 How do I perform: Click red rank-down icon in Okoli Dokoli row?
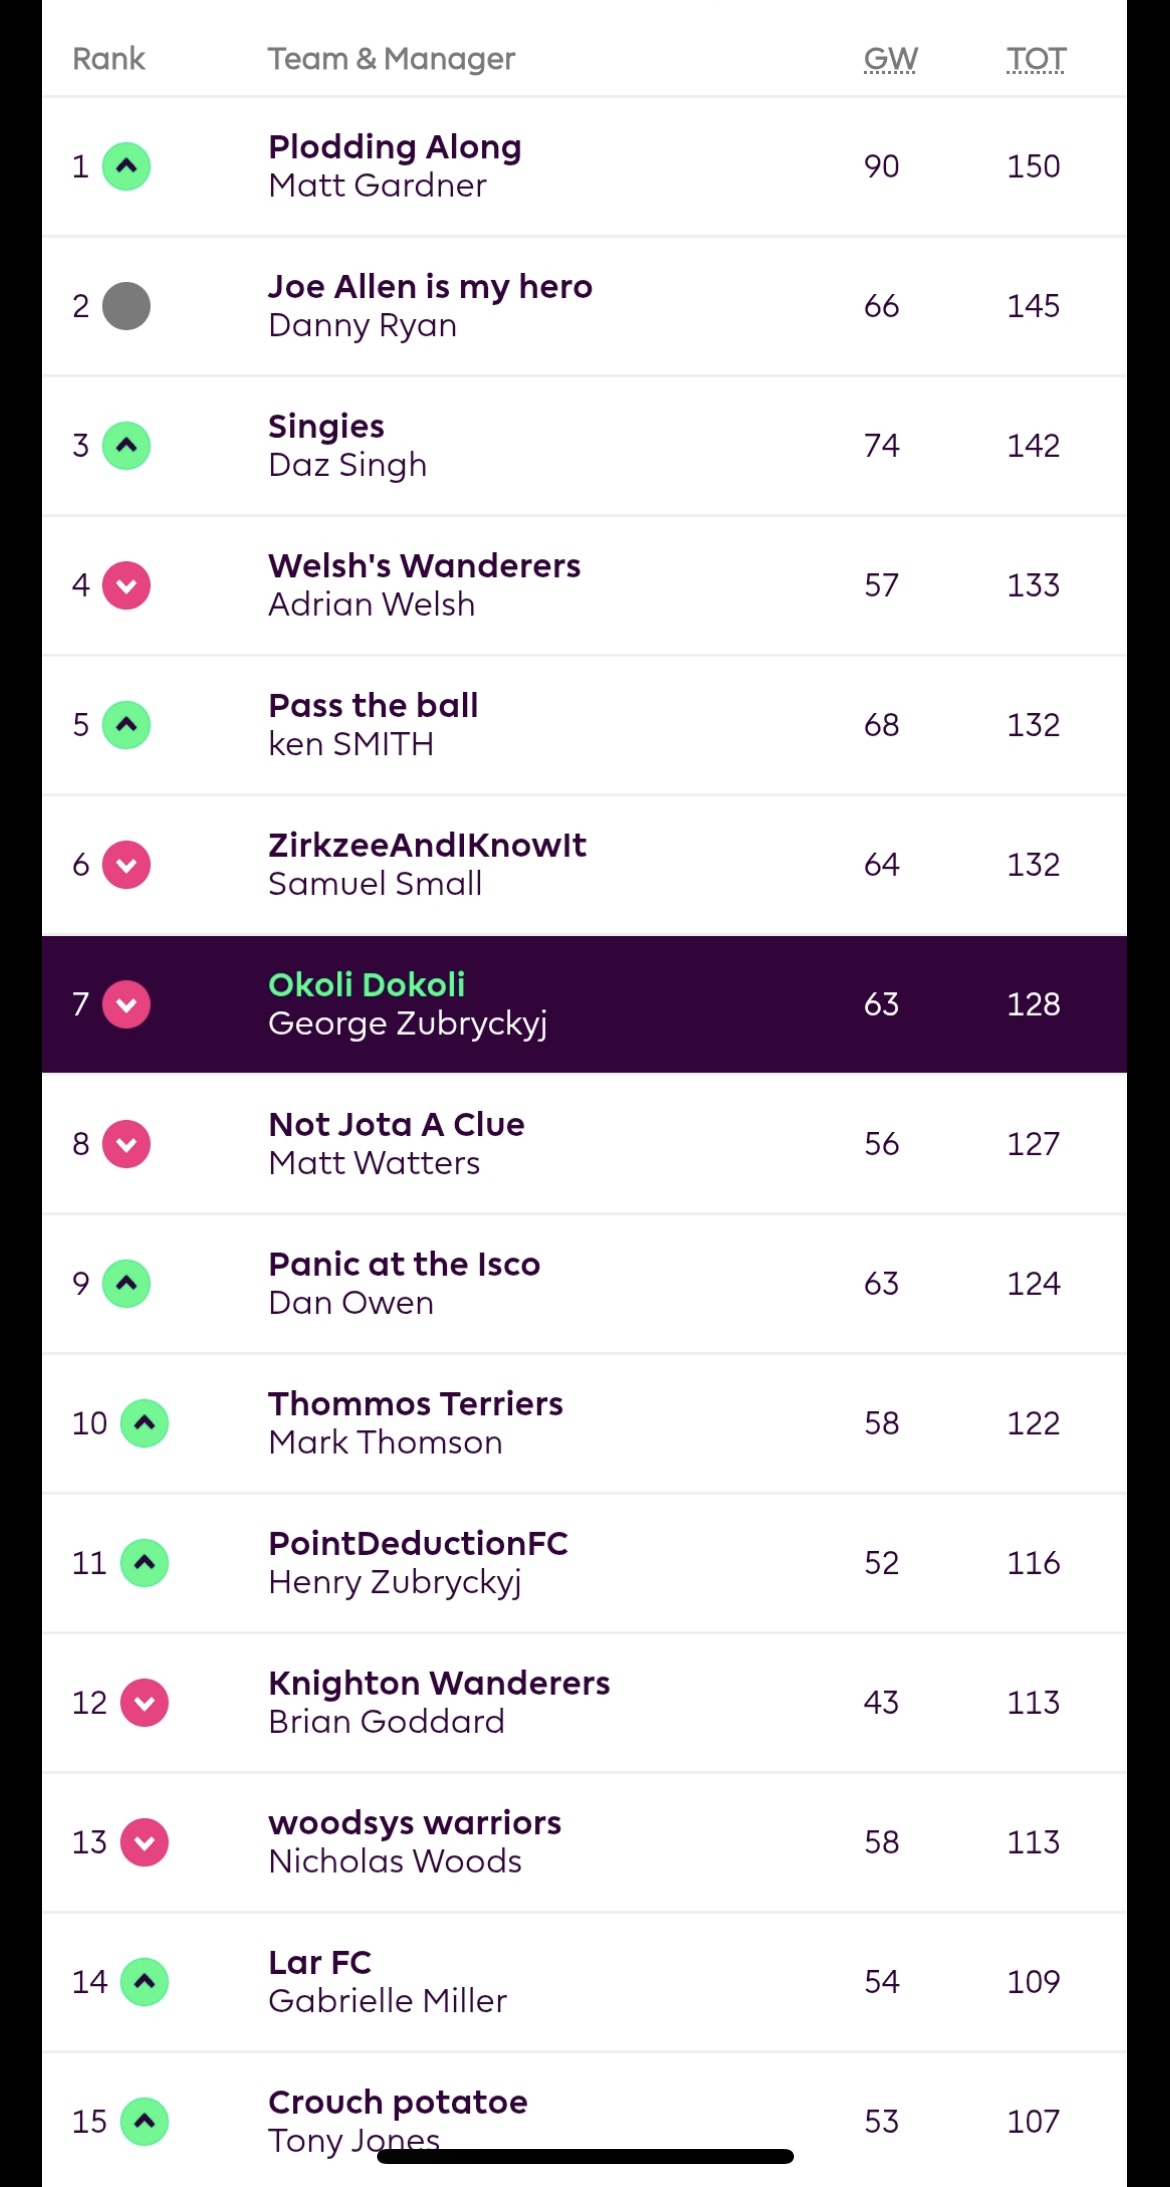click(127, 1004)
